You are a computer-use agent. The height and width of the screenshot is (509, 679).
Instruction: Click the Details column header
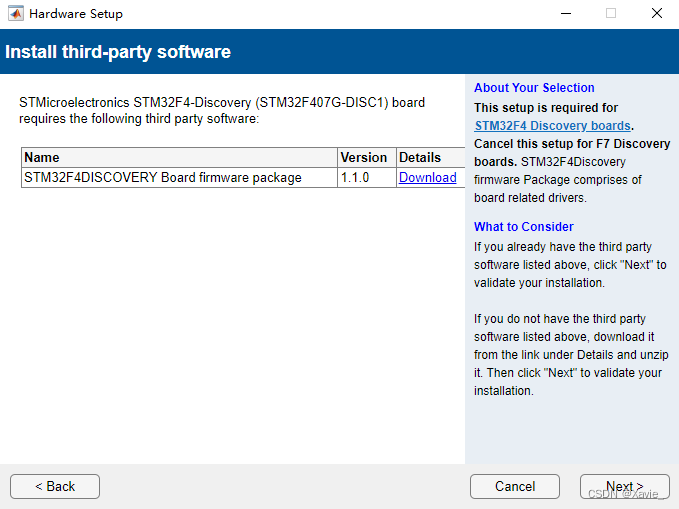tap(431, 157)
